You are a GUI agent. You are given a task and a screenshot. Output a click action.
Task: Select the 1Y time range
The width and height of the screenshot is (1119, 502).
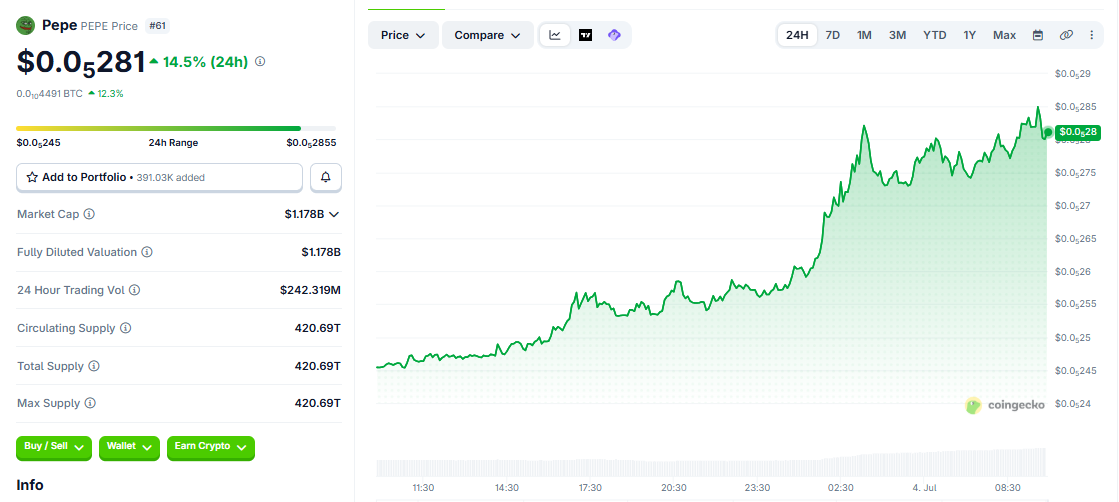970,35
